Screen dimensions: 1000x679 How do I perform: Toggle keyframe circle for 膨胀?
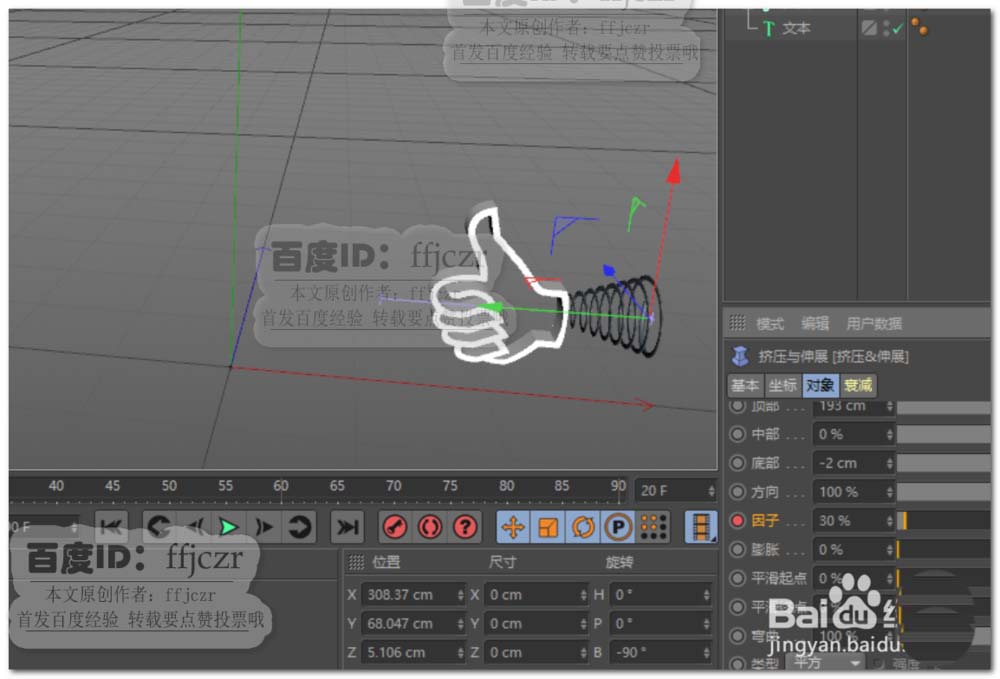(x=737, y=549)
